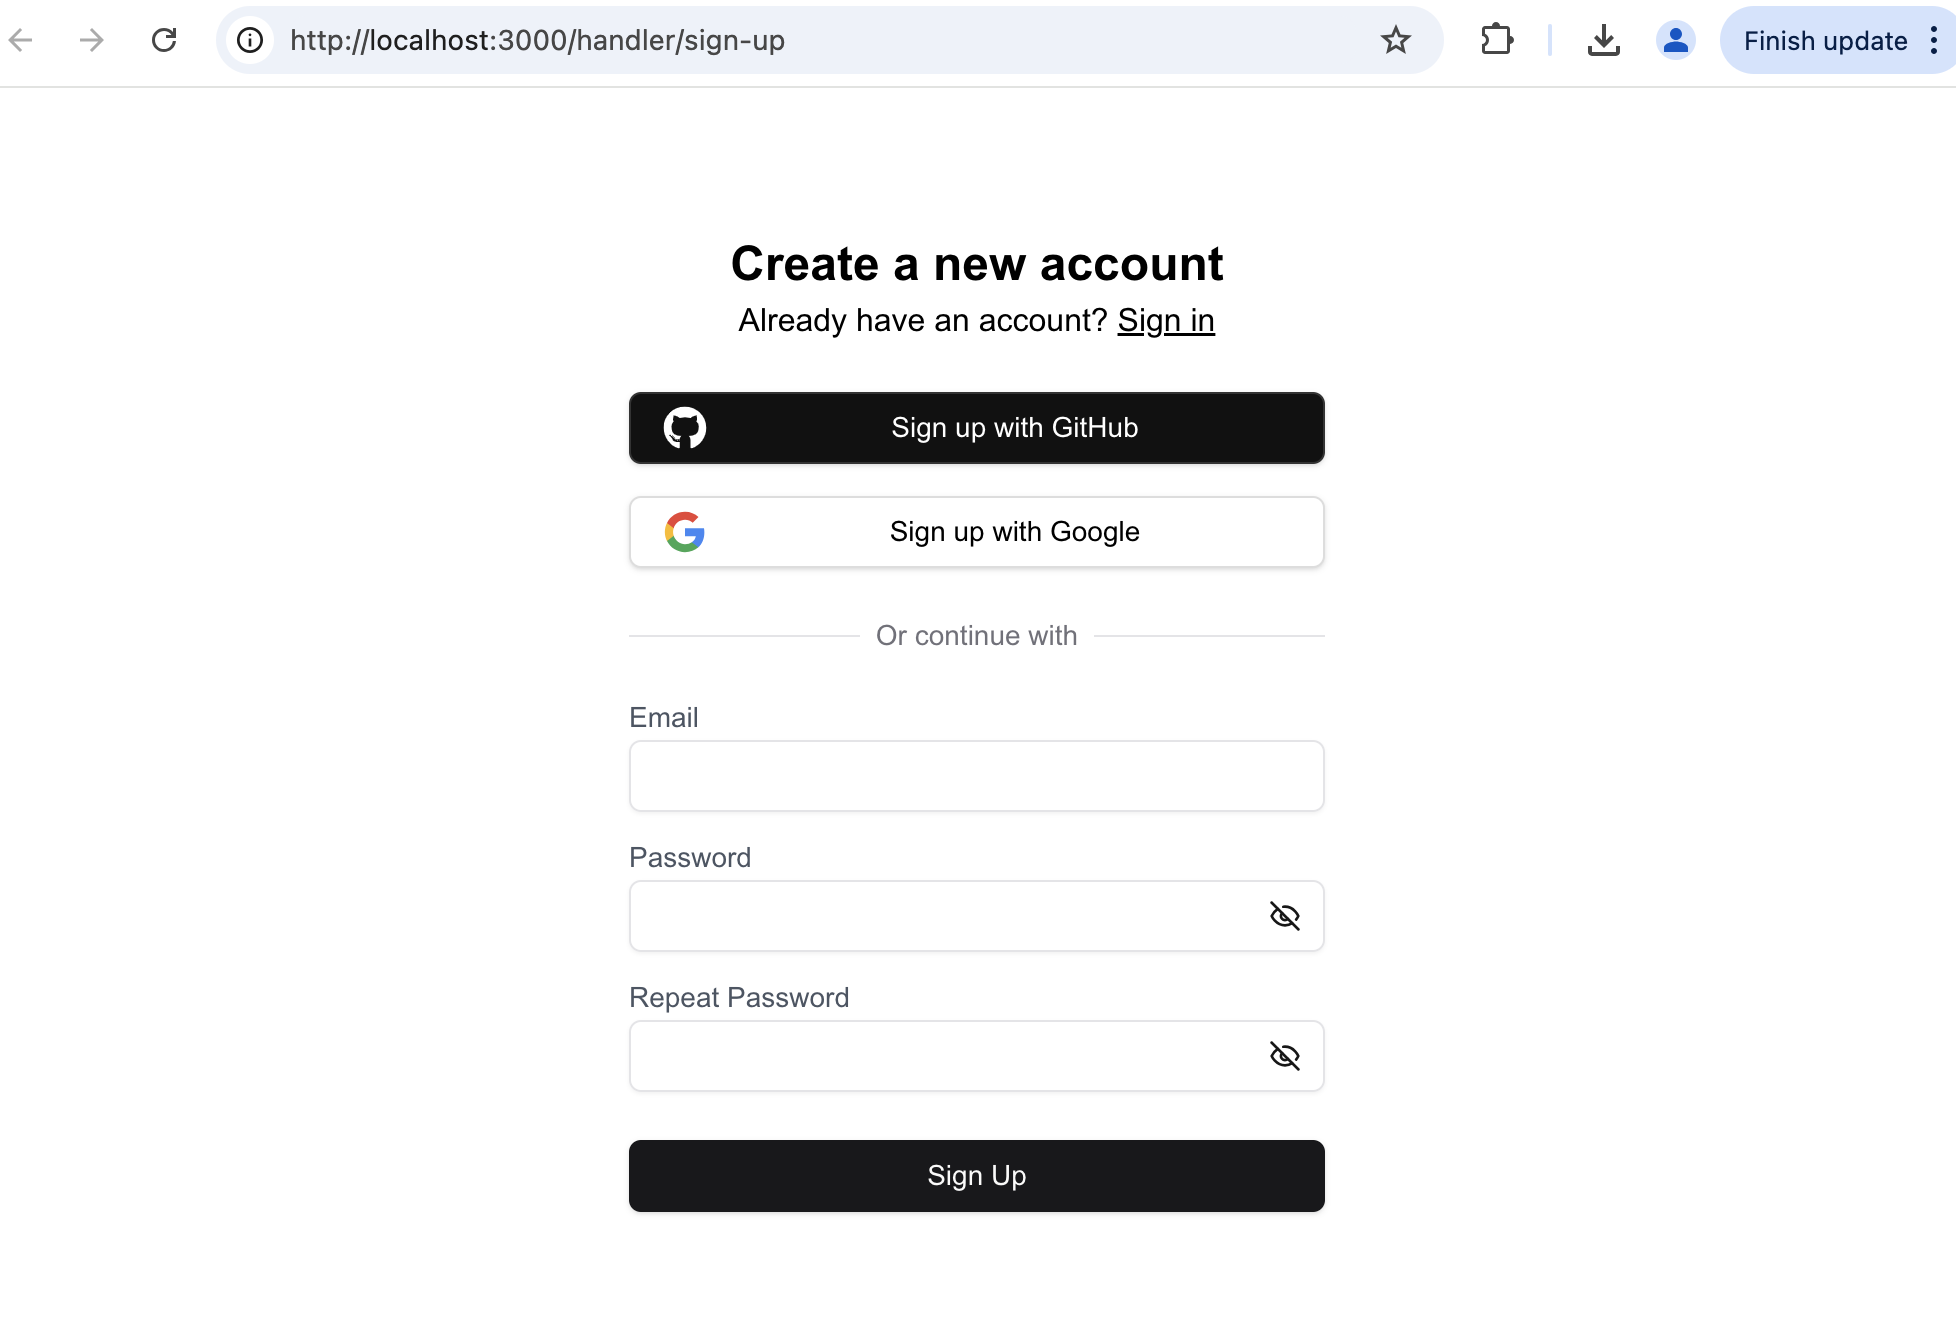Open the browser downloads icon
1956x1332 pixels.
[1603, 40]
